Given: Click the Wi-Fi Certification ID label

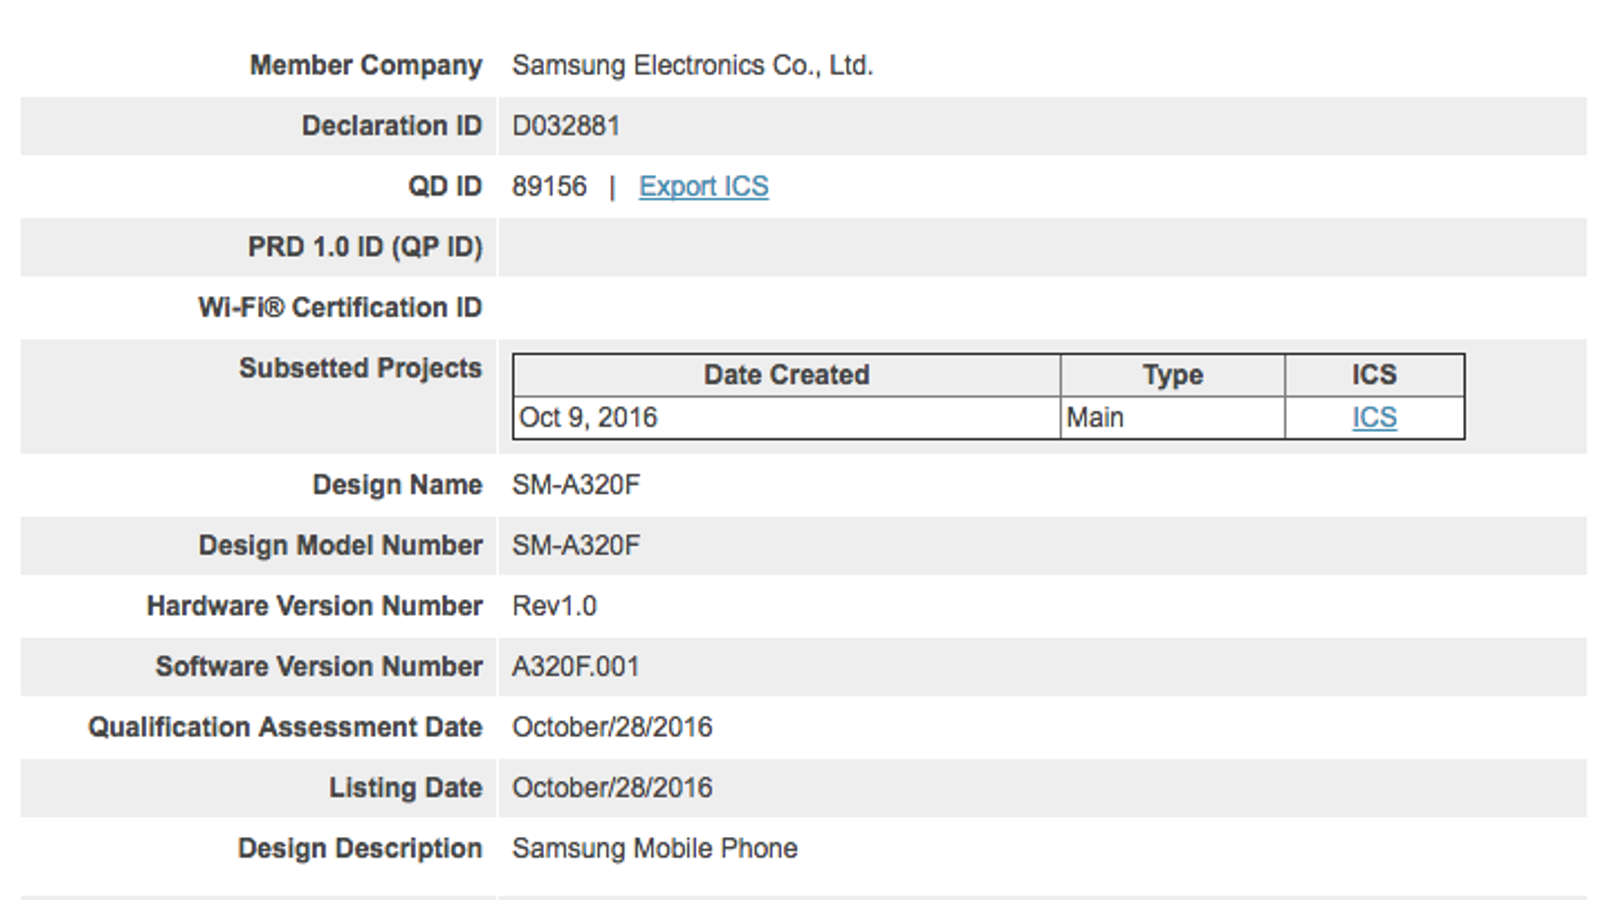Looking at the screenshot, I should (339, 308).
